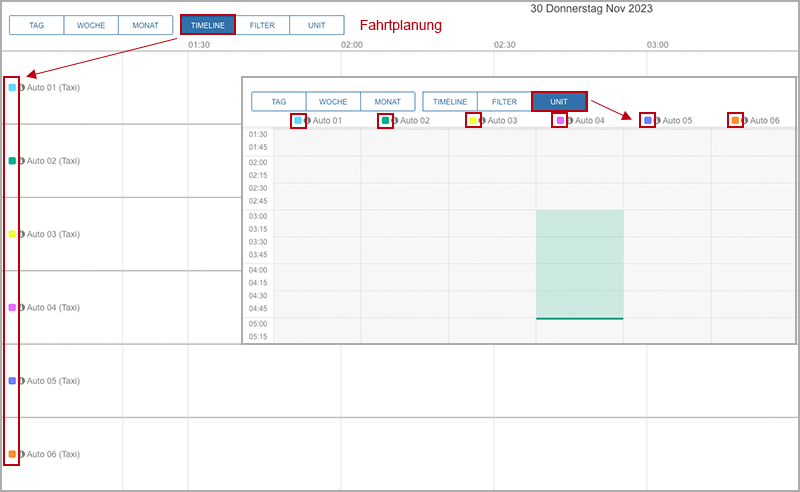Click the info icon next to Auto 05 column header

pos(658,121)
